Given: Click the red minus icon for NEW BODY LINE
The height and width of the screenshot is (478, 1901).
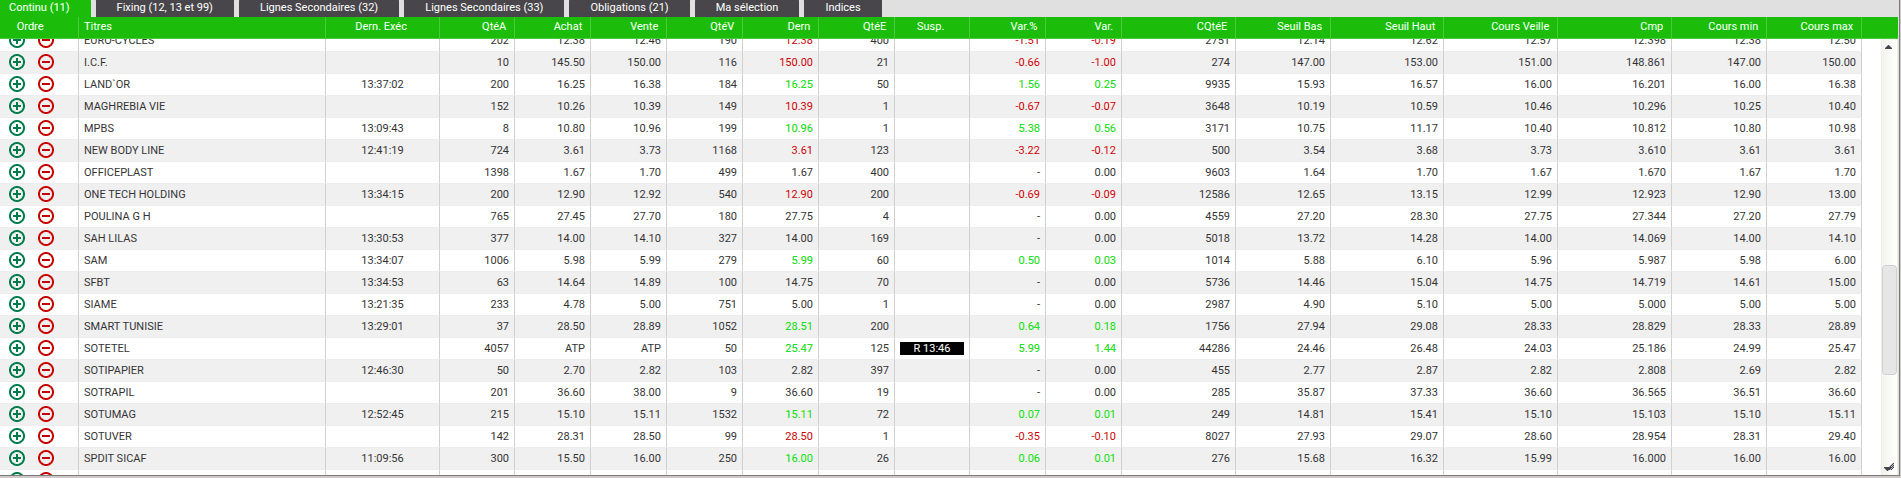Looking at the screenshot, I should coord(46,150).
